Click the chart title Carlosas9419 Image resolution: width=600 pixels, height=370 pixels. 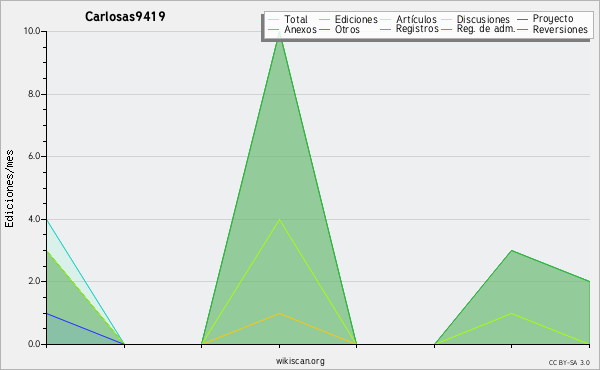point(125,16)
